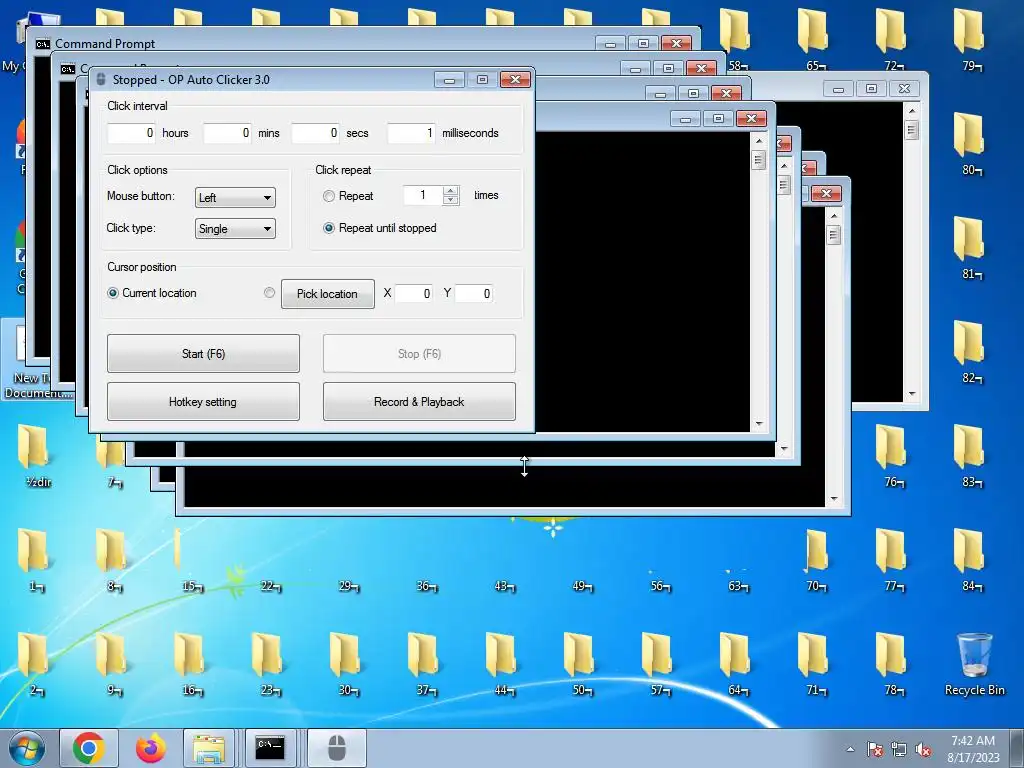Image resolution: width=1024 pixels, height=768 pixels.
Task: Select desktop folder 2
Action: pyautogui.click(x=35, y=664)
